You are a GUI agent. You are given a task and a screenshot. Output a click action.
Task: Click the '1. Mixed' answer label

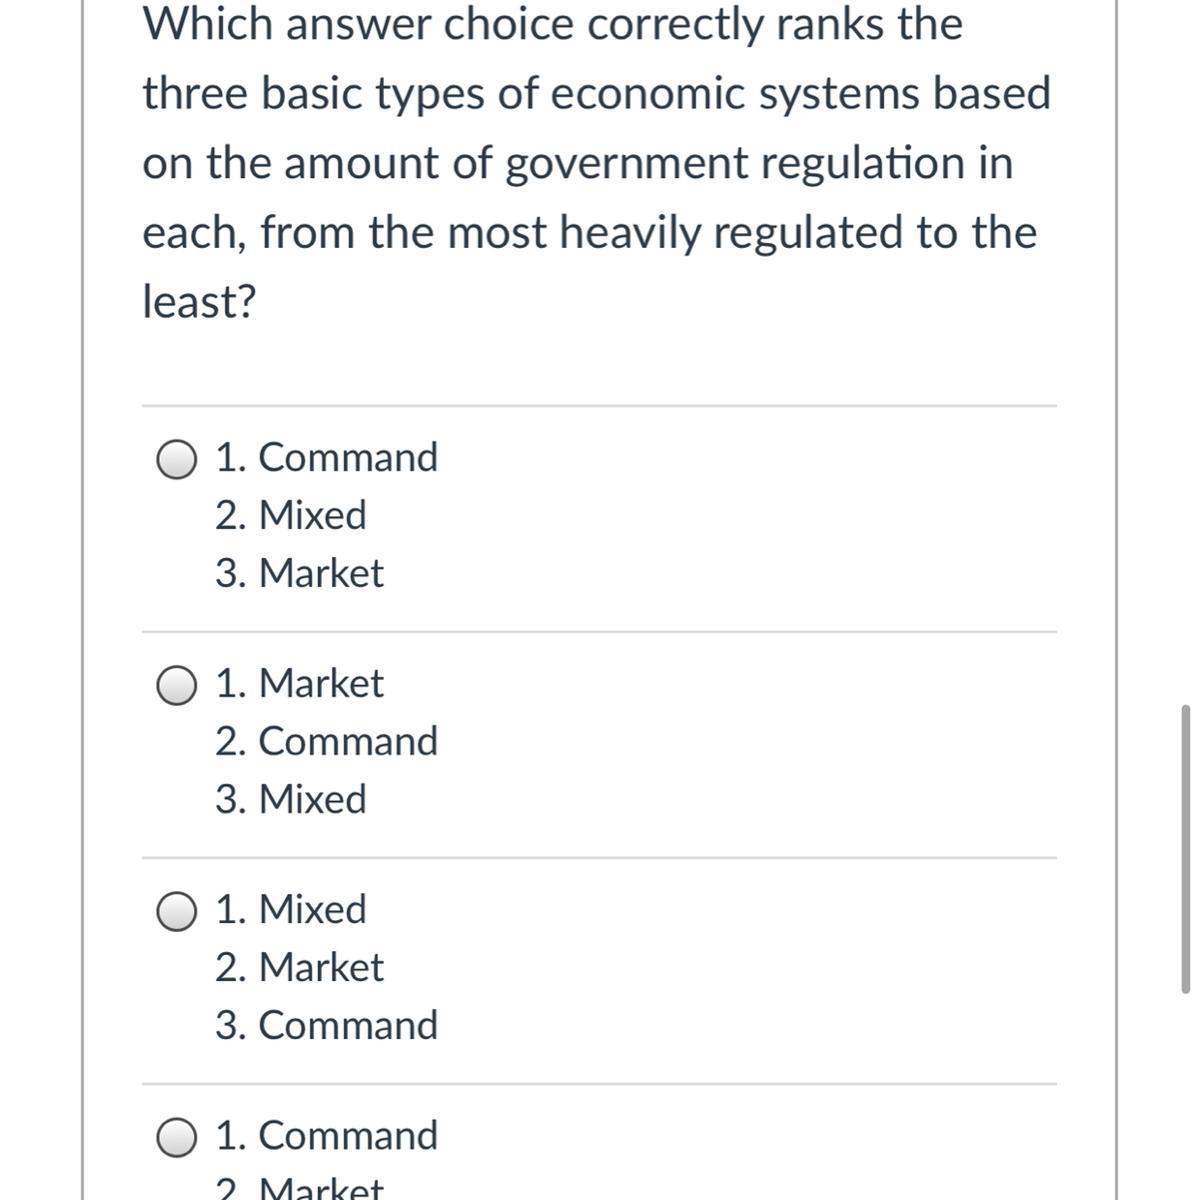[291, 909]
